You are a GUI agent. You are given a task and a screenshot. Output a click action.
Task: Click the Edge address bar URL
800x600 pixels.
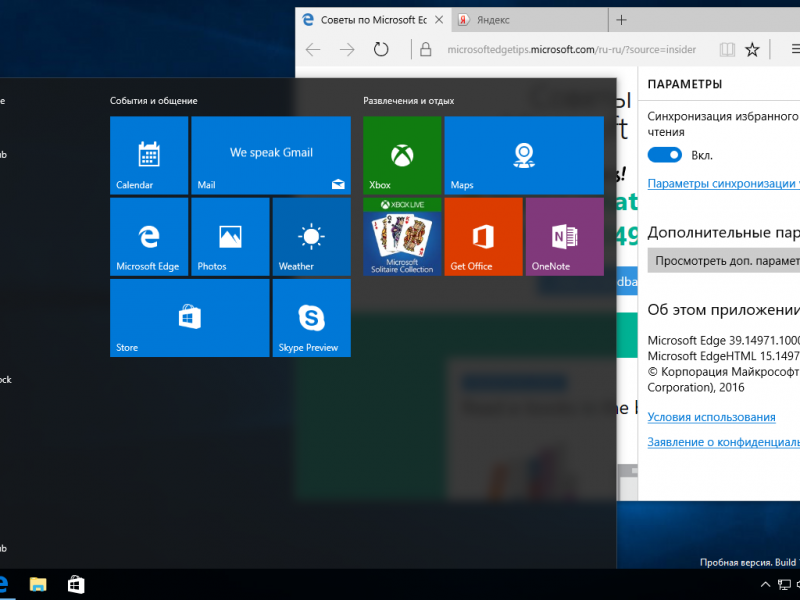(x=571, y=49)
